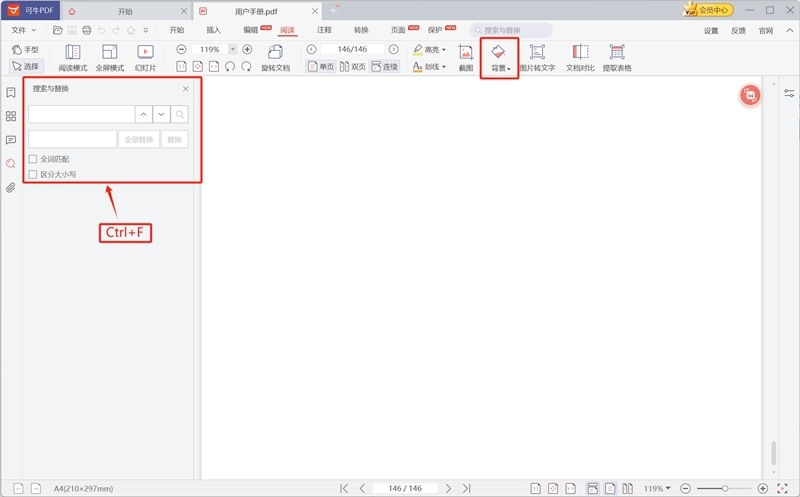Fit width view in ribbon
The height and width of the screenshot is (497, 800).
[x=214, y=66]
